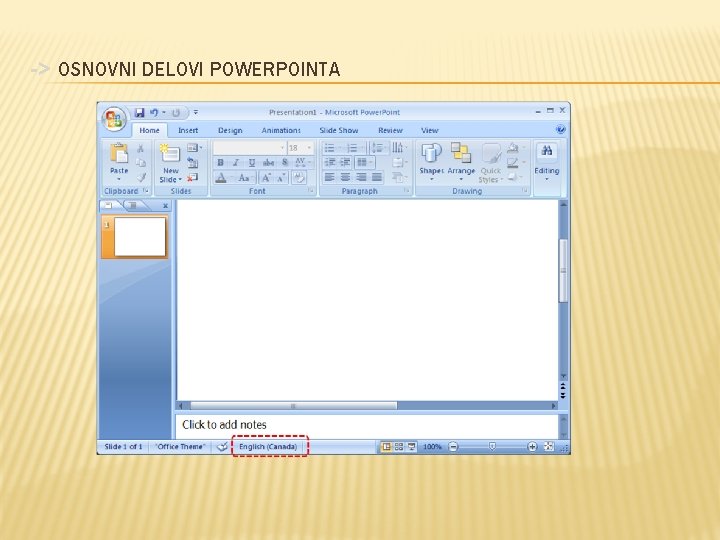Open Character Spacing AV options
The height and width of the screenshot is (540, 720).
click(302, 163)
